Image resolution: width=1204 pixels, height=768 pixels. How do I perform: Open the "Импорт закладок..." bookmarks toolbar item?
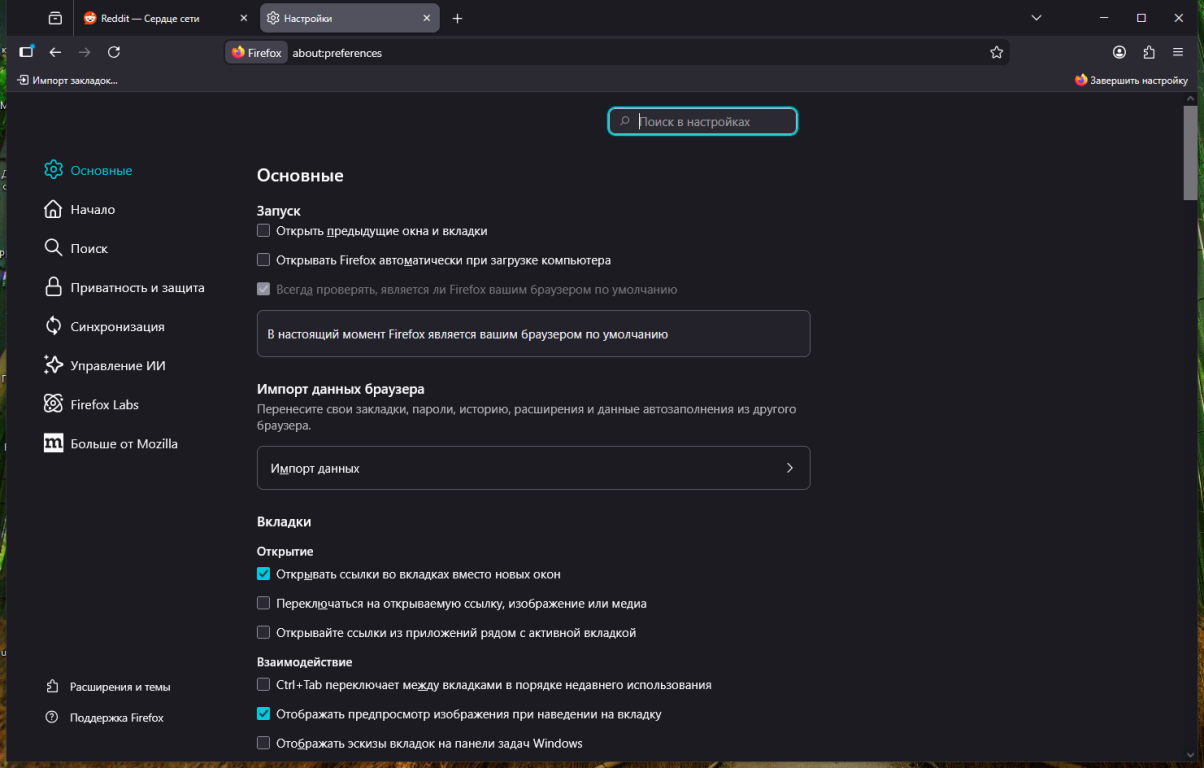67,80
